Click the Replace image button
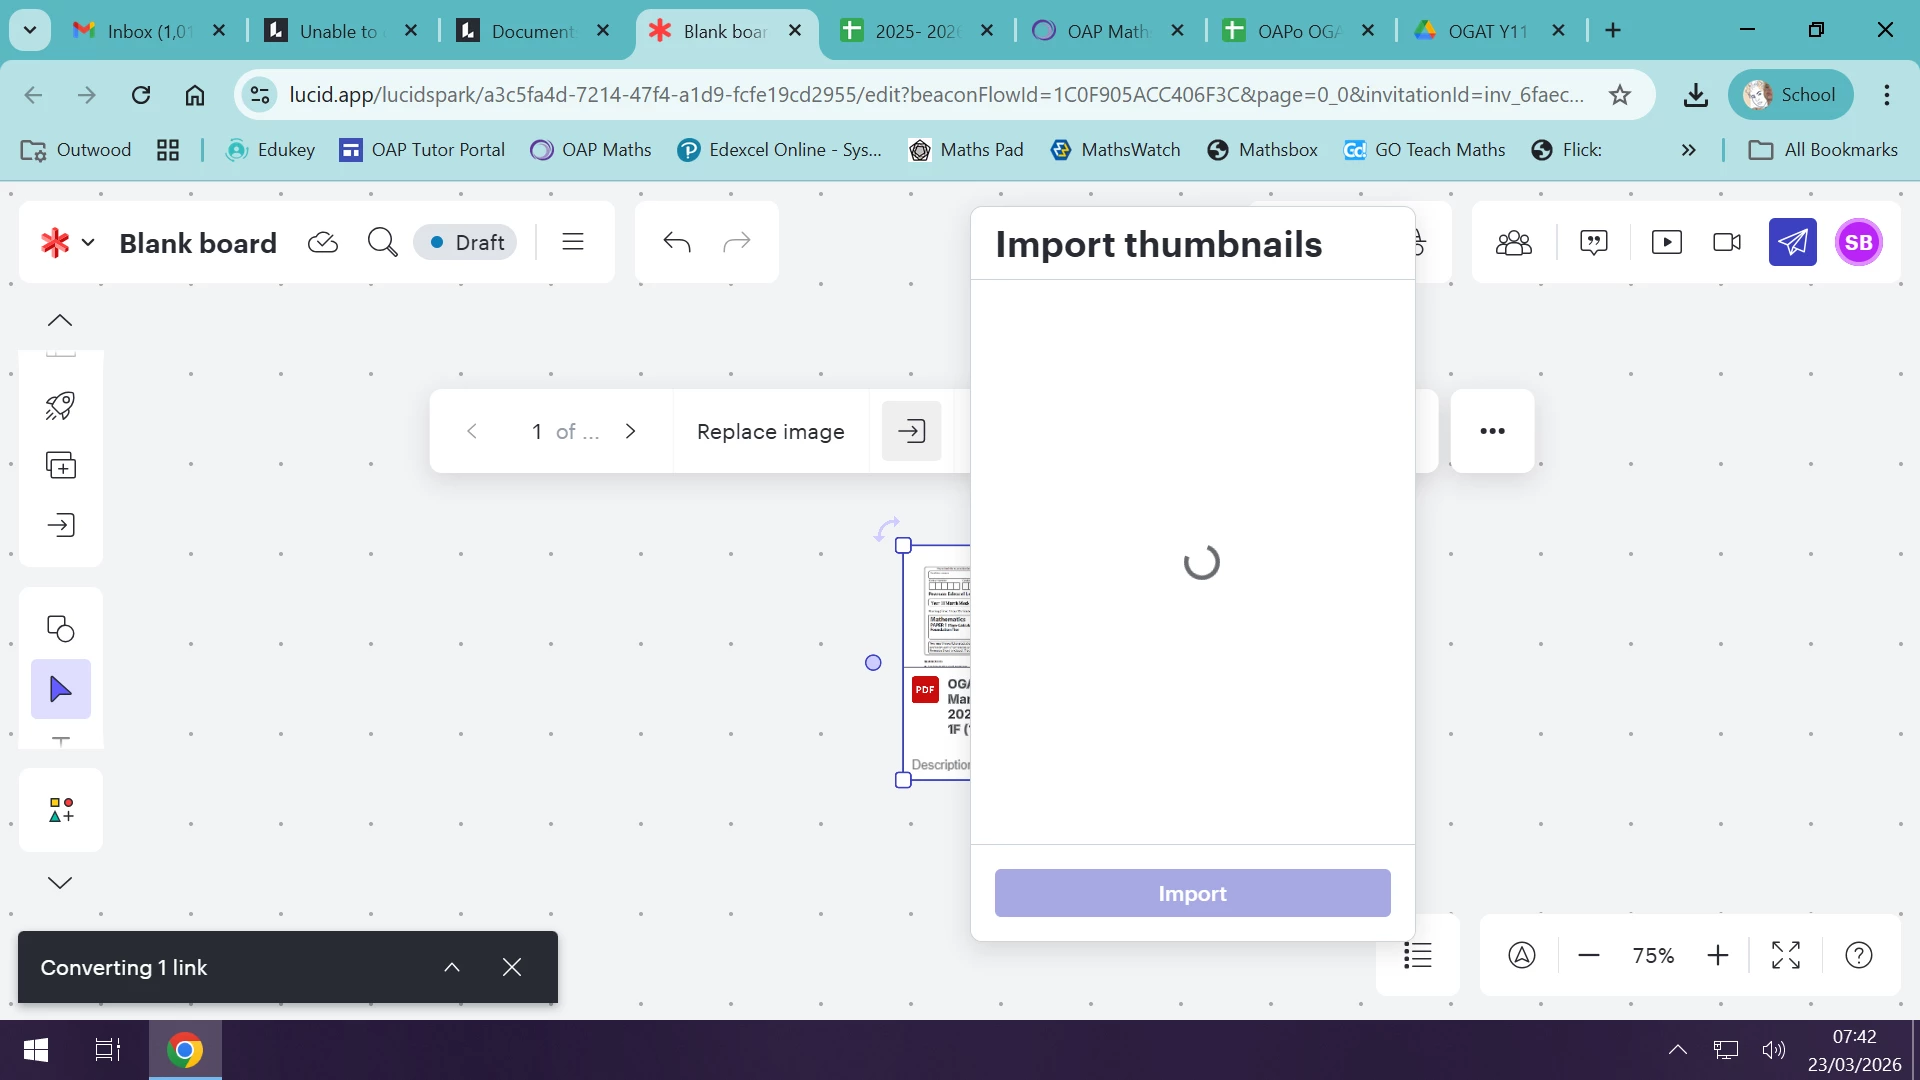Screen dimensions: 1920x1080 (770, 431)
